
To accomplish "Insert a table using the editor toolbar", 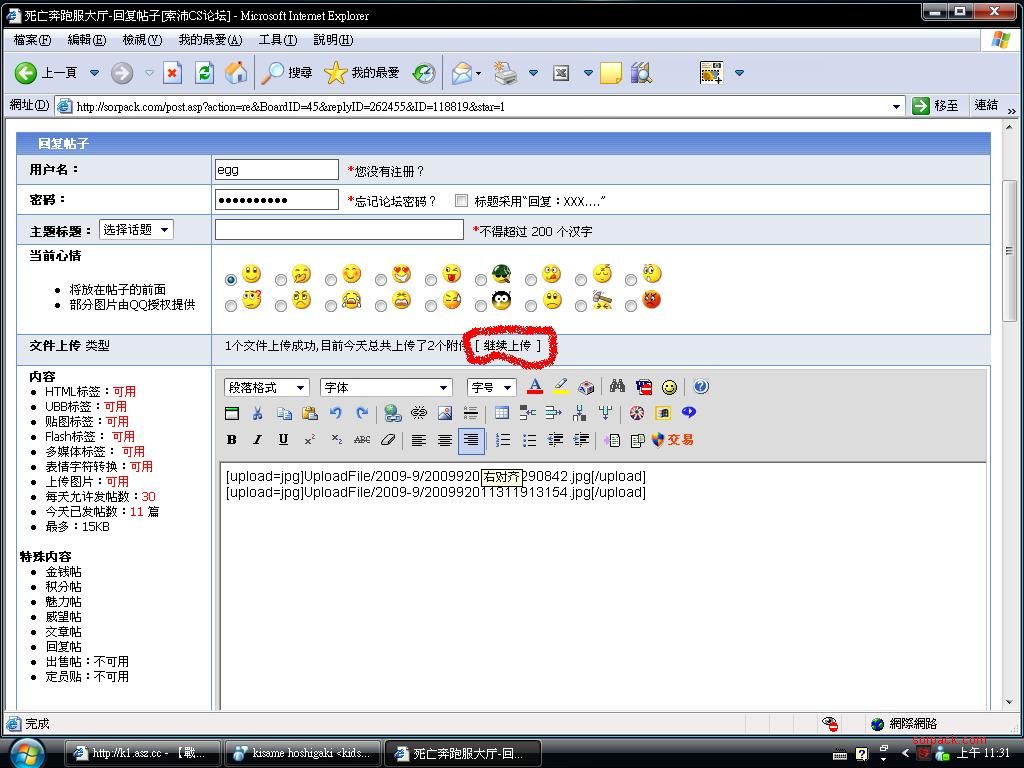I will pos(502,413).
